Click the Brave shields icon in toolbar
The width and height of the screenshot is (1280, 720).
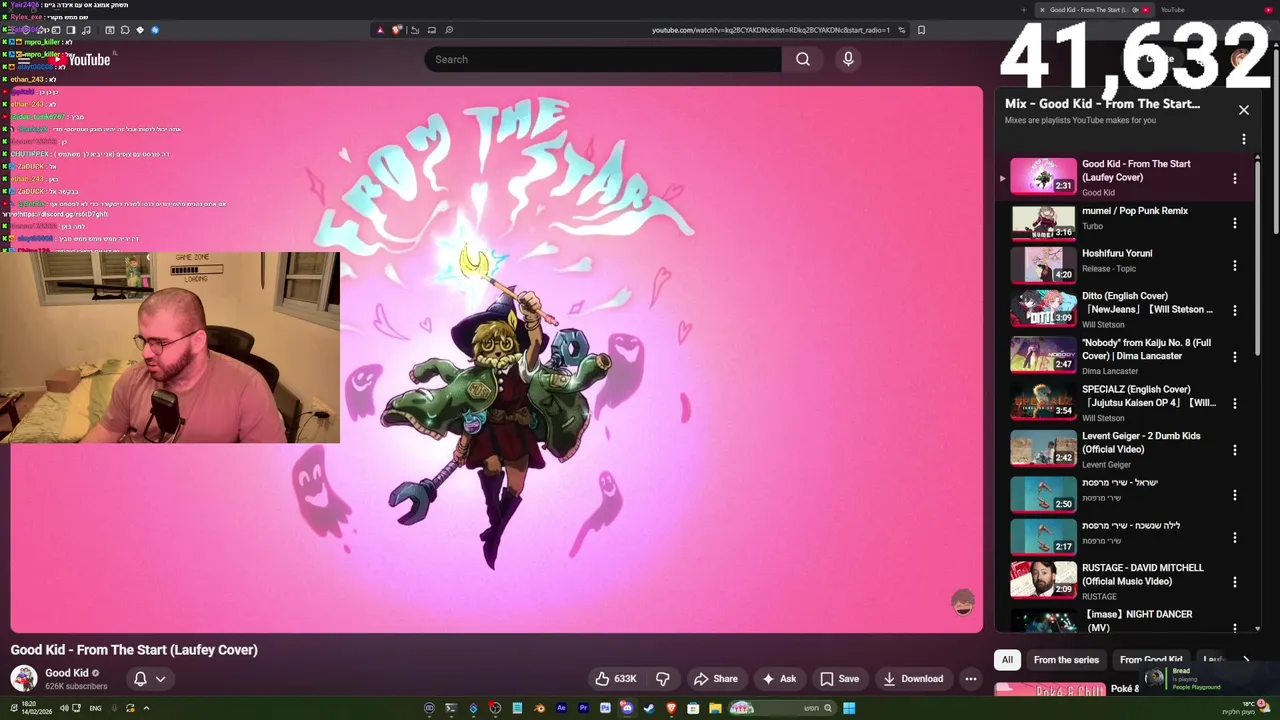[x=397, y=29]
